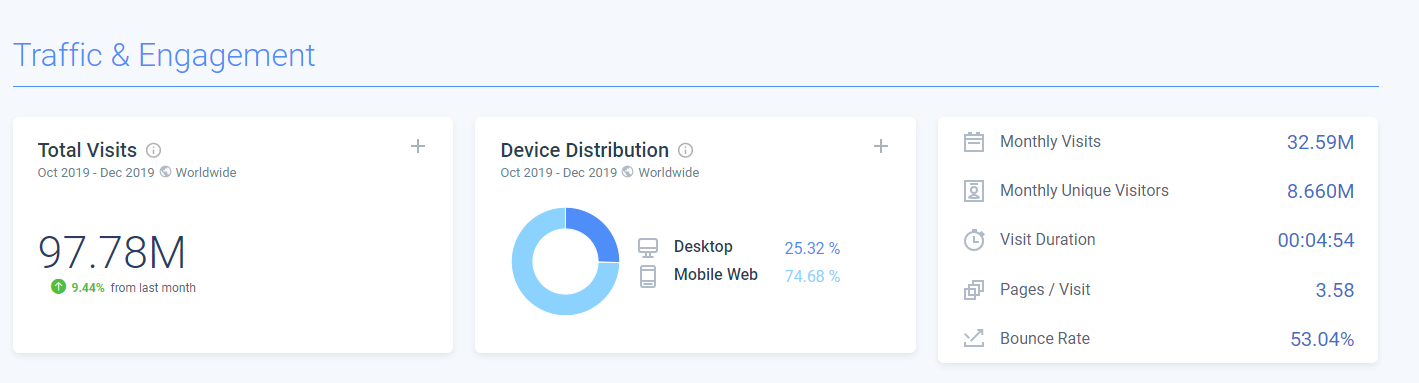
Task: Click the Monthly Unique Visitors label
Action: [1084, 190]
